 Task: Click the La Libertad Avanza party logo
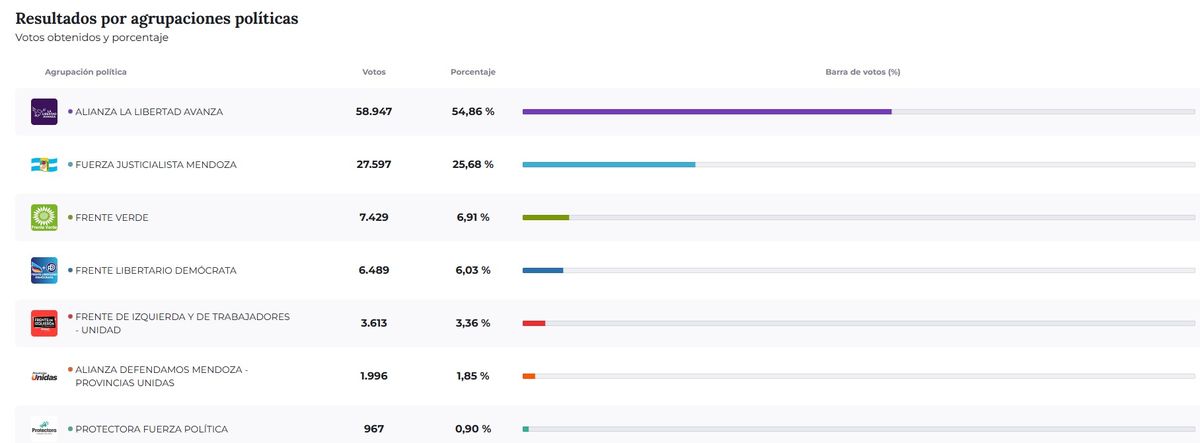click(x=44, y=111)
